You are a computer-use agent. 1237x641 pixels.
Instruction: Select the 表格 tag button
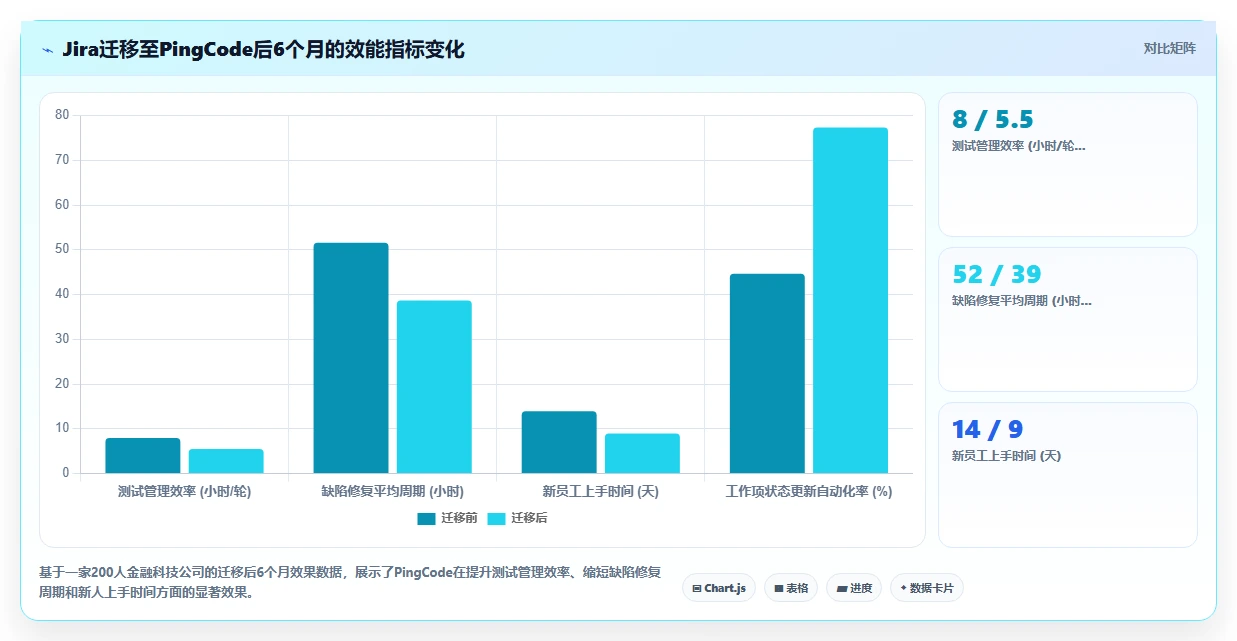(x=791, y=588)
